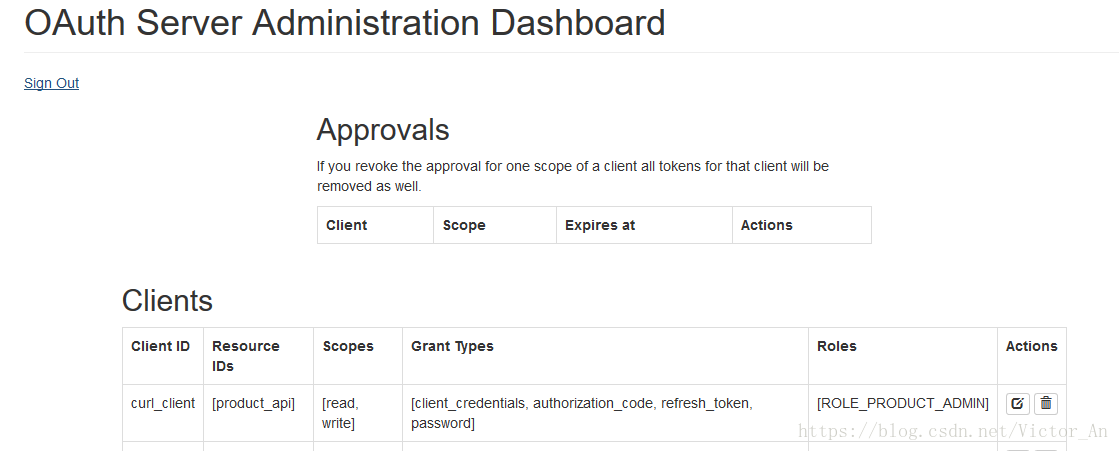The width and height of the screenshot is (1119, 451).
Task: Click the edit icon for curl_client
Action: (x=1018, y=404)
